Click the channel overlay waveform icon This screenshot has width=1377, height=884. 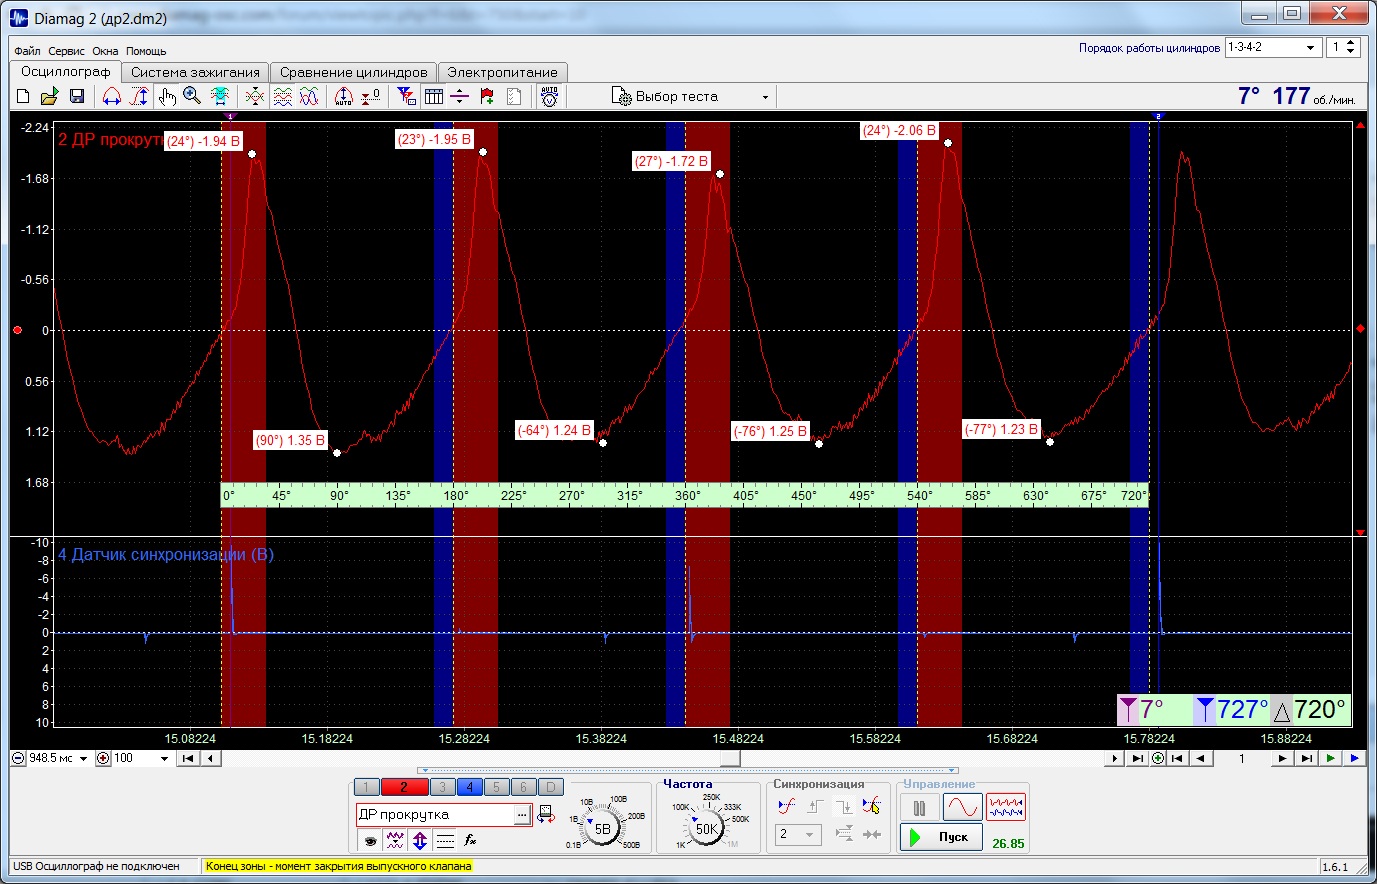tap(255, 96)
